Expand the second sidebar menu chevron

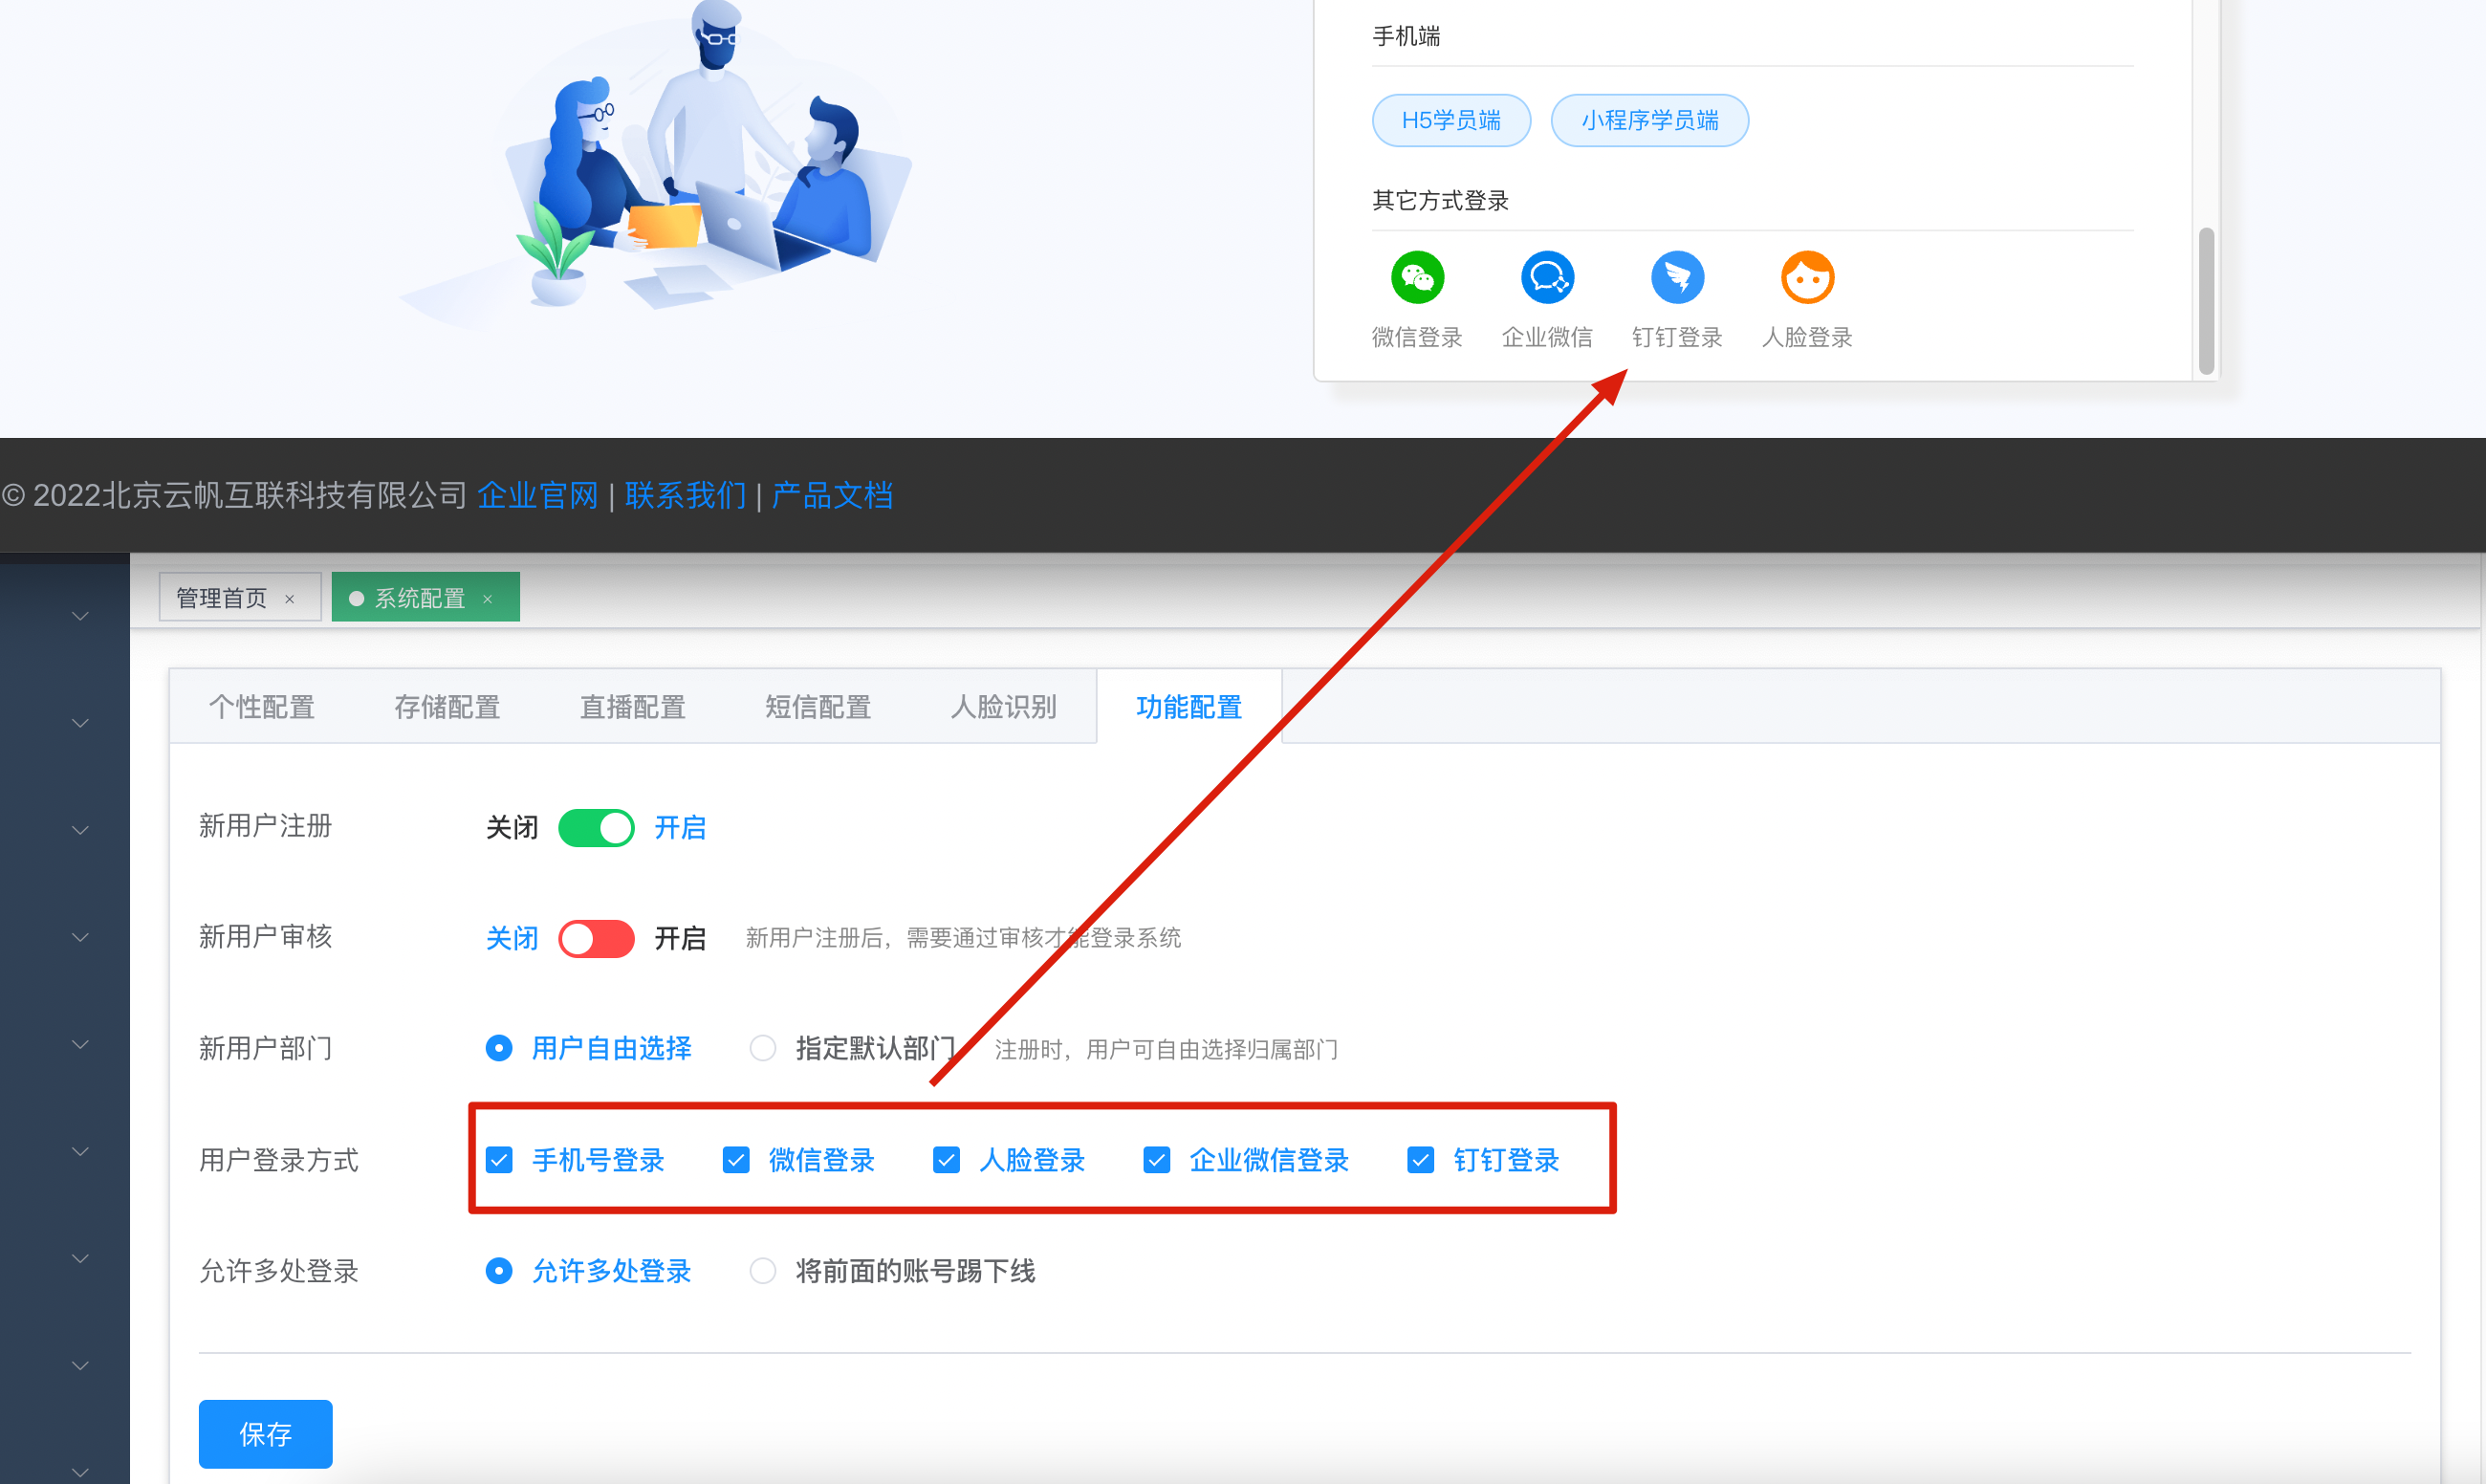(x=81, y=724)
